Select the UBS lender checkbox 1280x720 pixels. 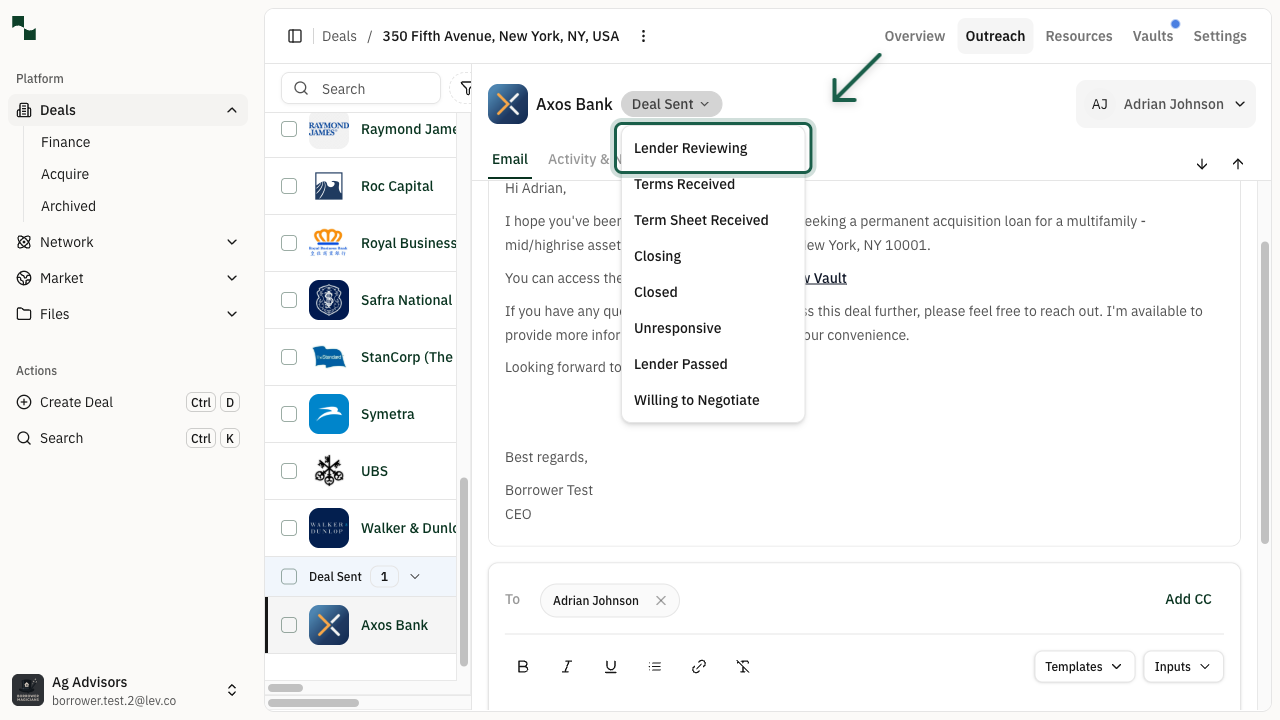289,471
